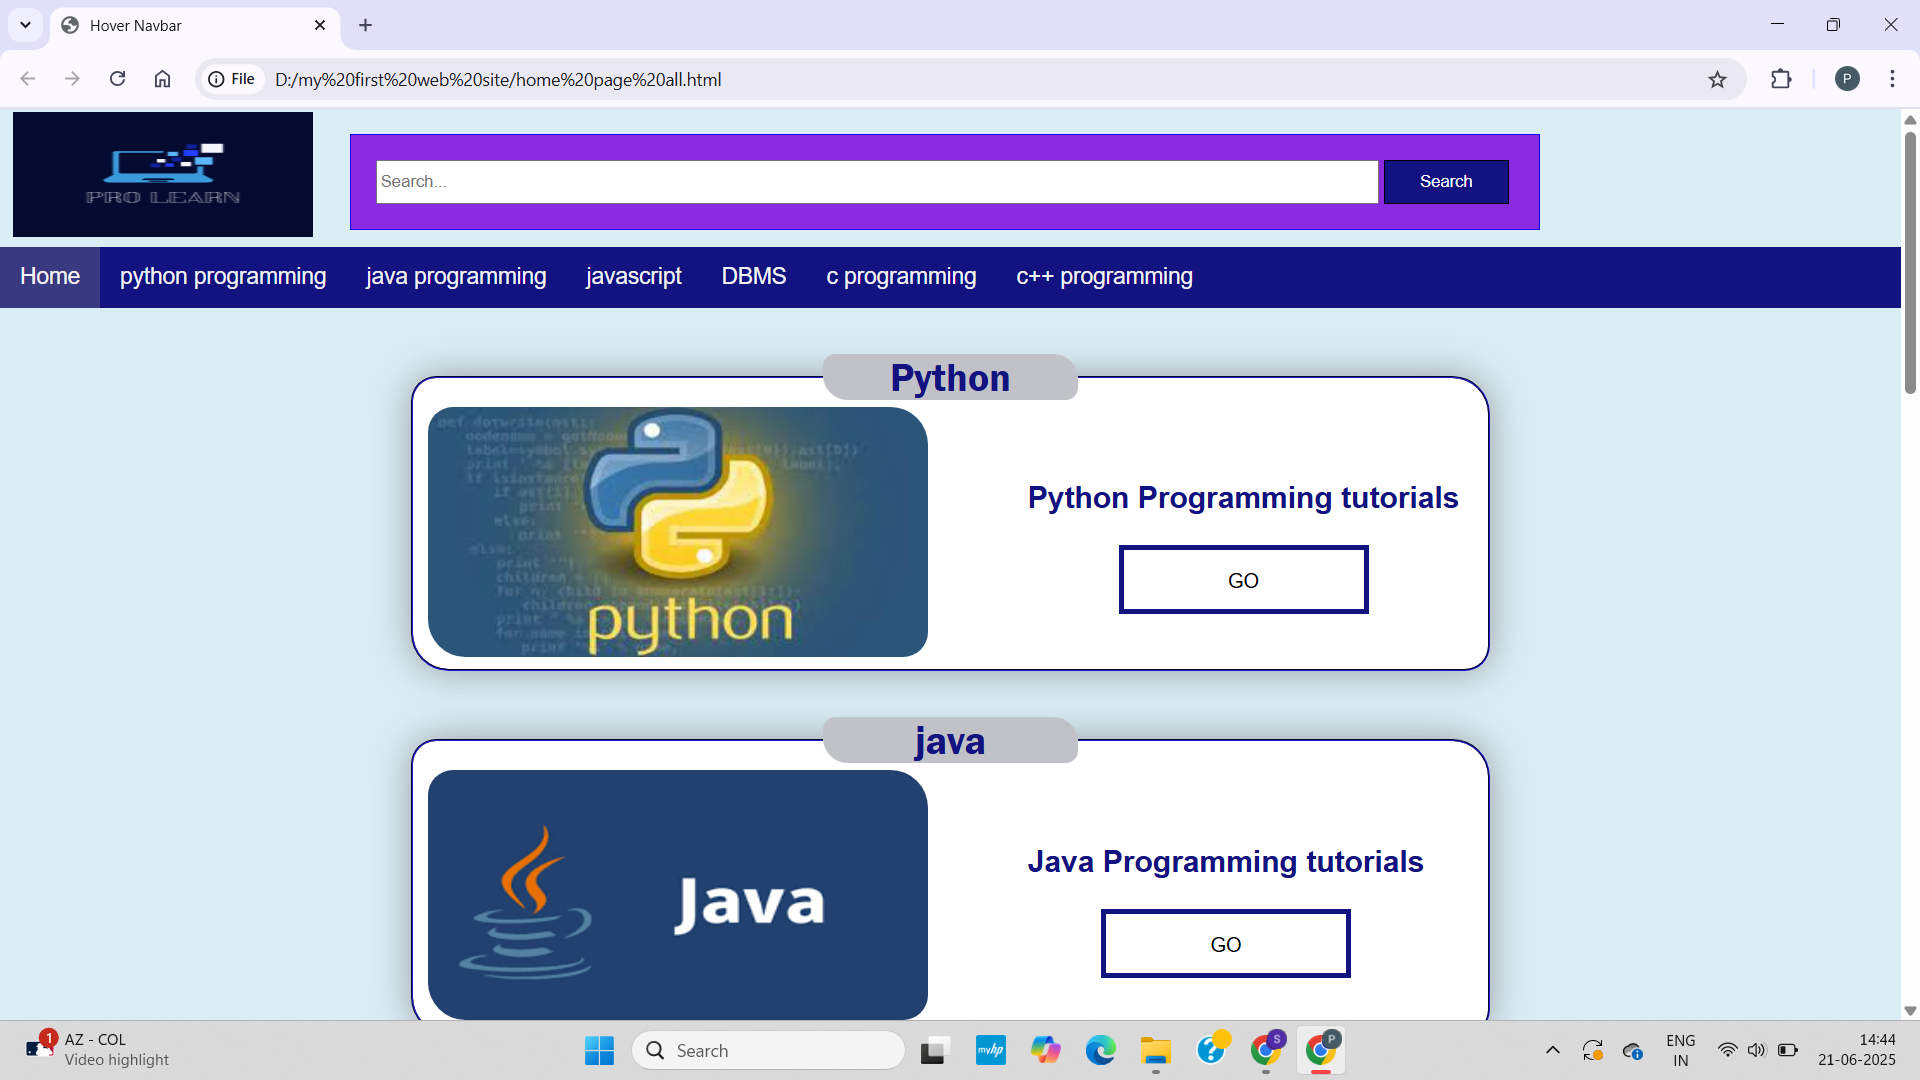The image size is (1920, 1080).
Task: Bookmark this page with the star icon
Action: (1717, 79)
